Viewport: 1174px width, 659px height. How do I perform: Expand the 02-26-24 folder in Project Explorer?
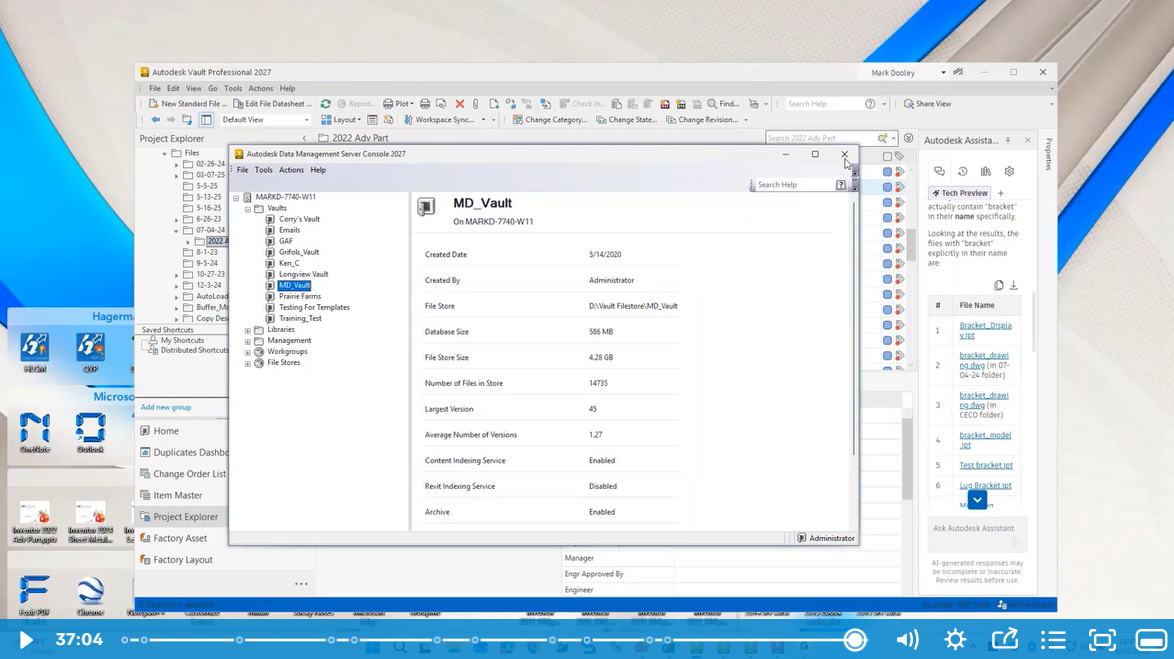tap(177, 164)
